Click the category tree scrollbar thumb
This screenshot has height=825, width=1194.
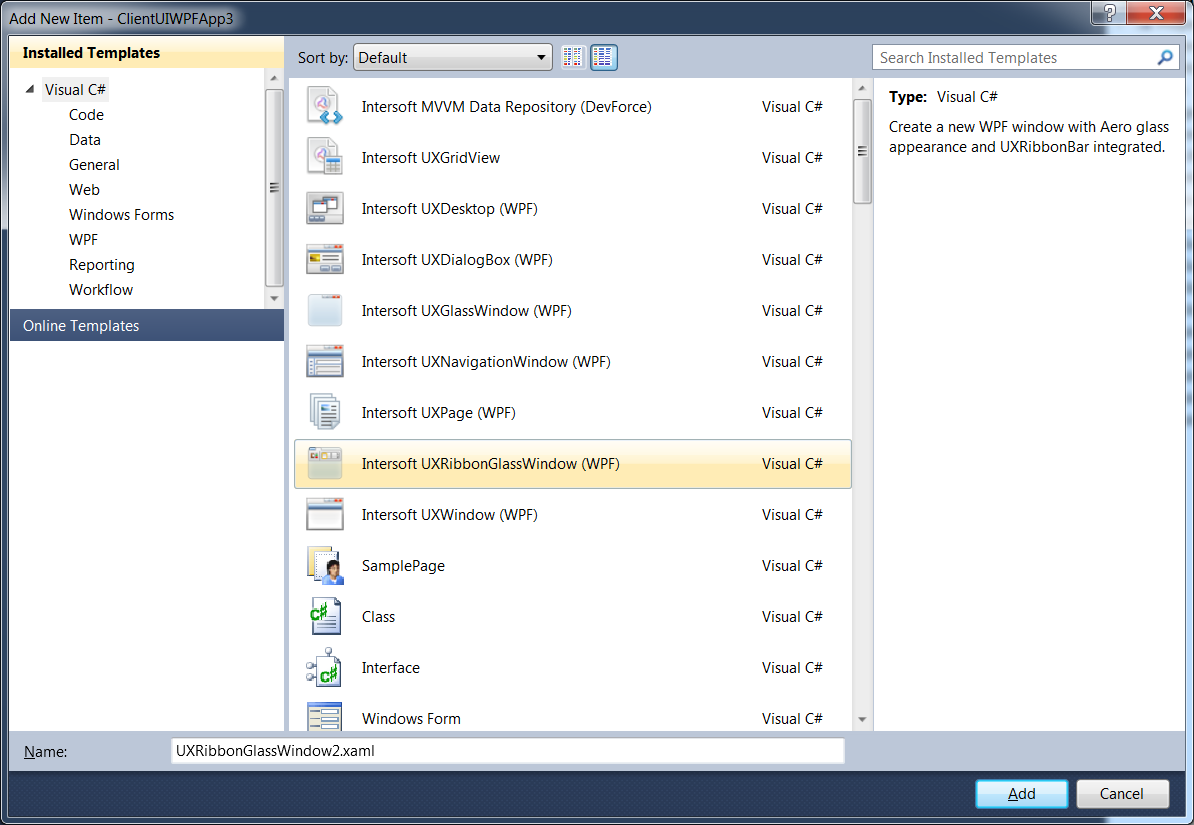click(x=274, y=187)
